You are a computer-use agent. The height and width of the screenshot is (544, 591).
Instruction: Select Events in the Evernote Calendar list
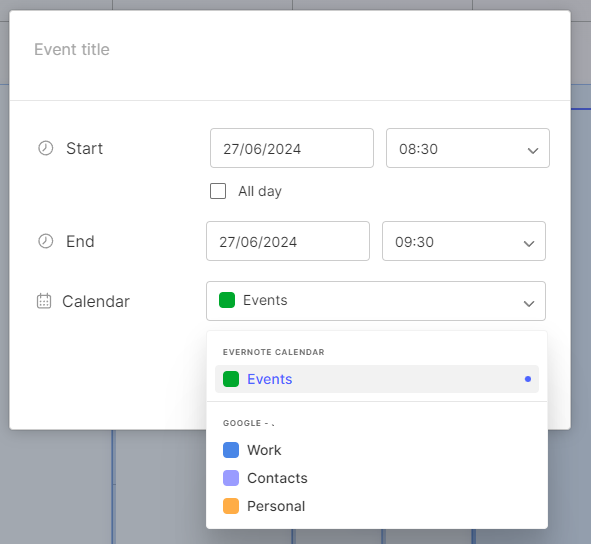pos(377,379)
